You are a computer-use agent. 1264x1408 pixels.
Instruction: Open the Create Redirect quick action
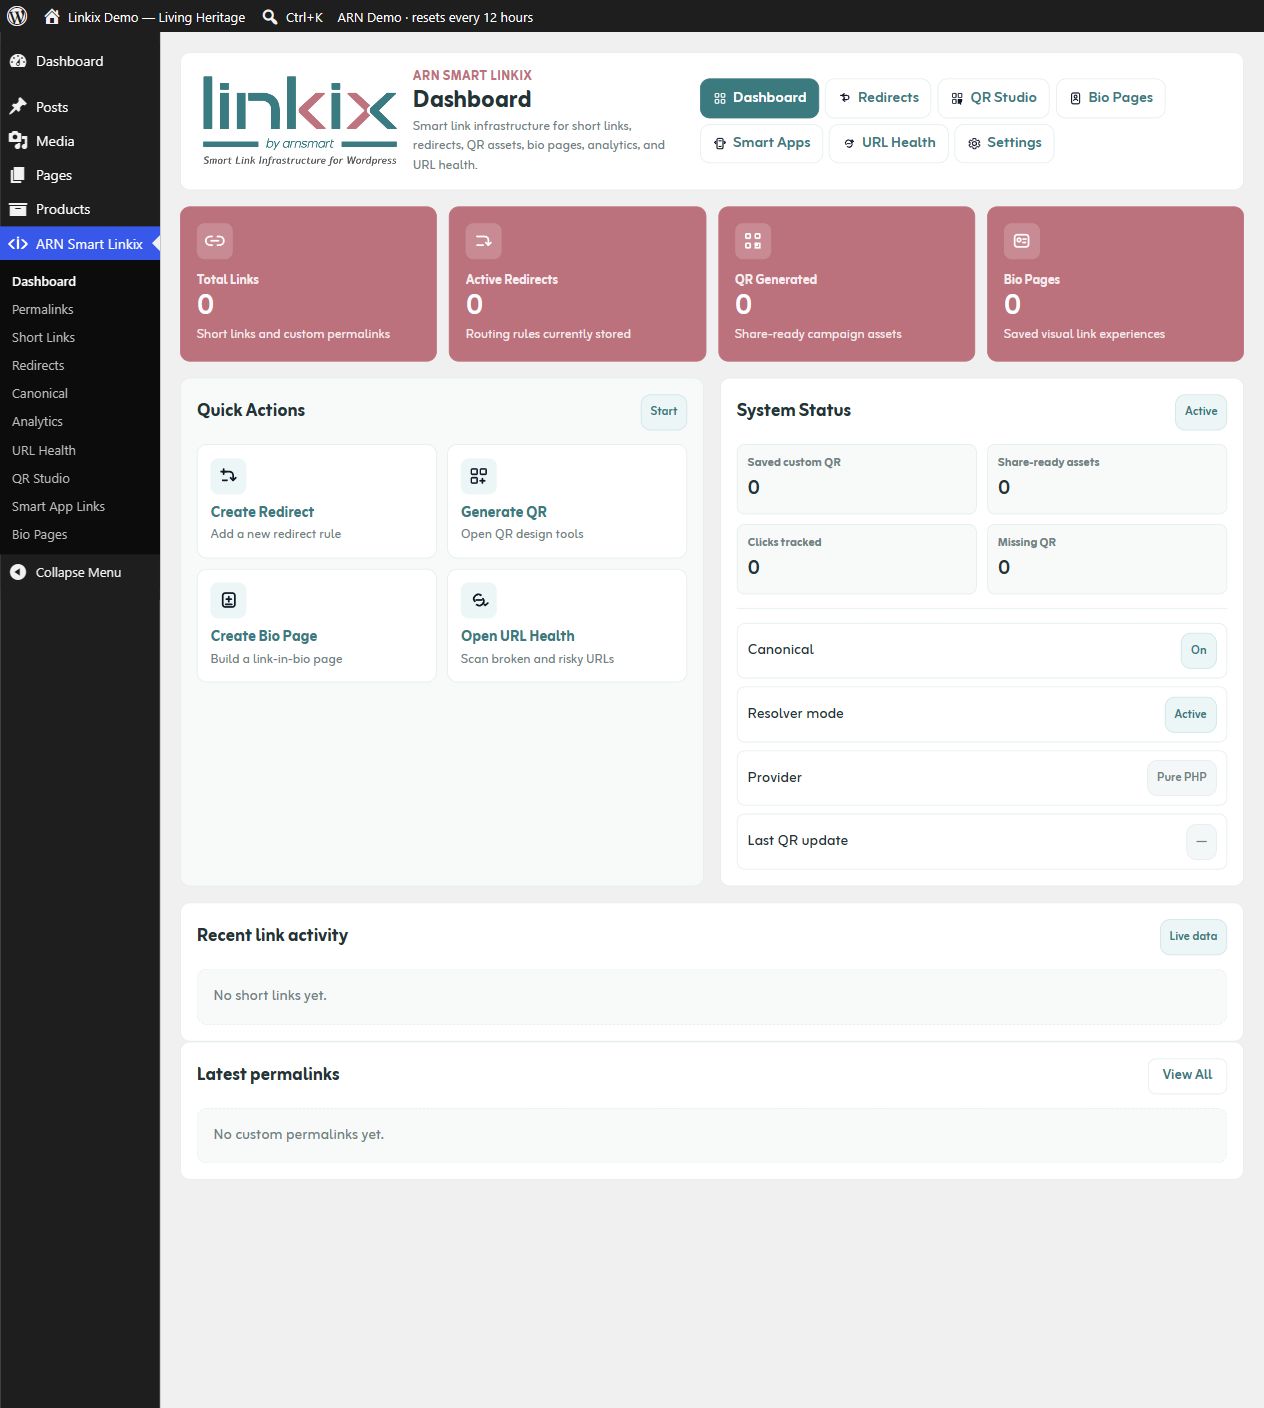317,501
